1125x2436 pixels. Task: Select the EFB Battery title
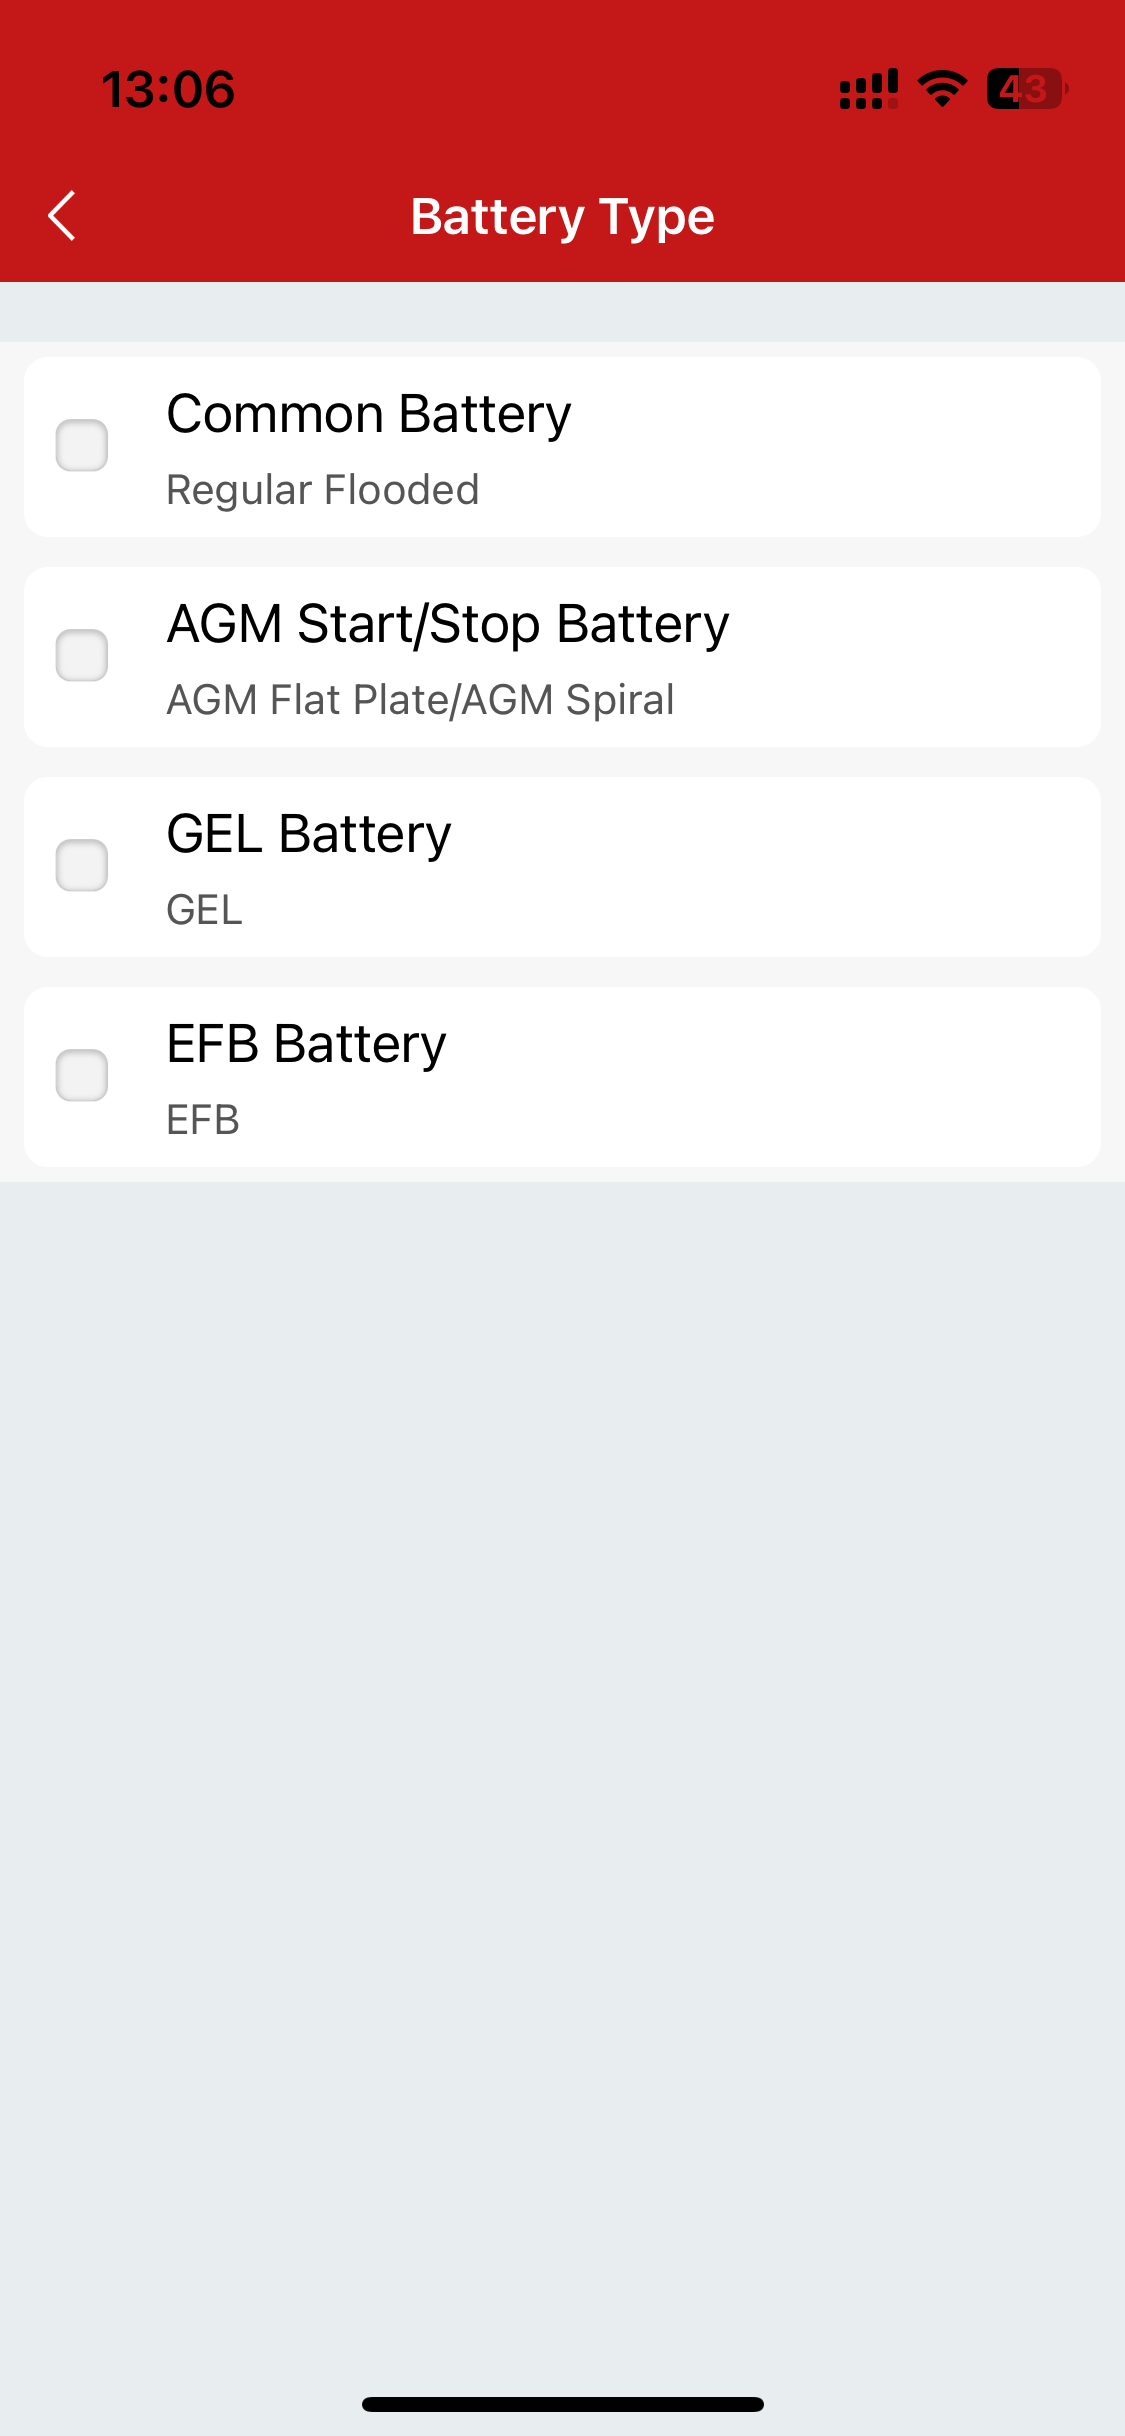click(x=306, y=1045)
